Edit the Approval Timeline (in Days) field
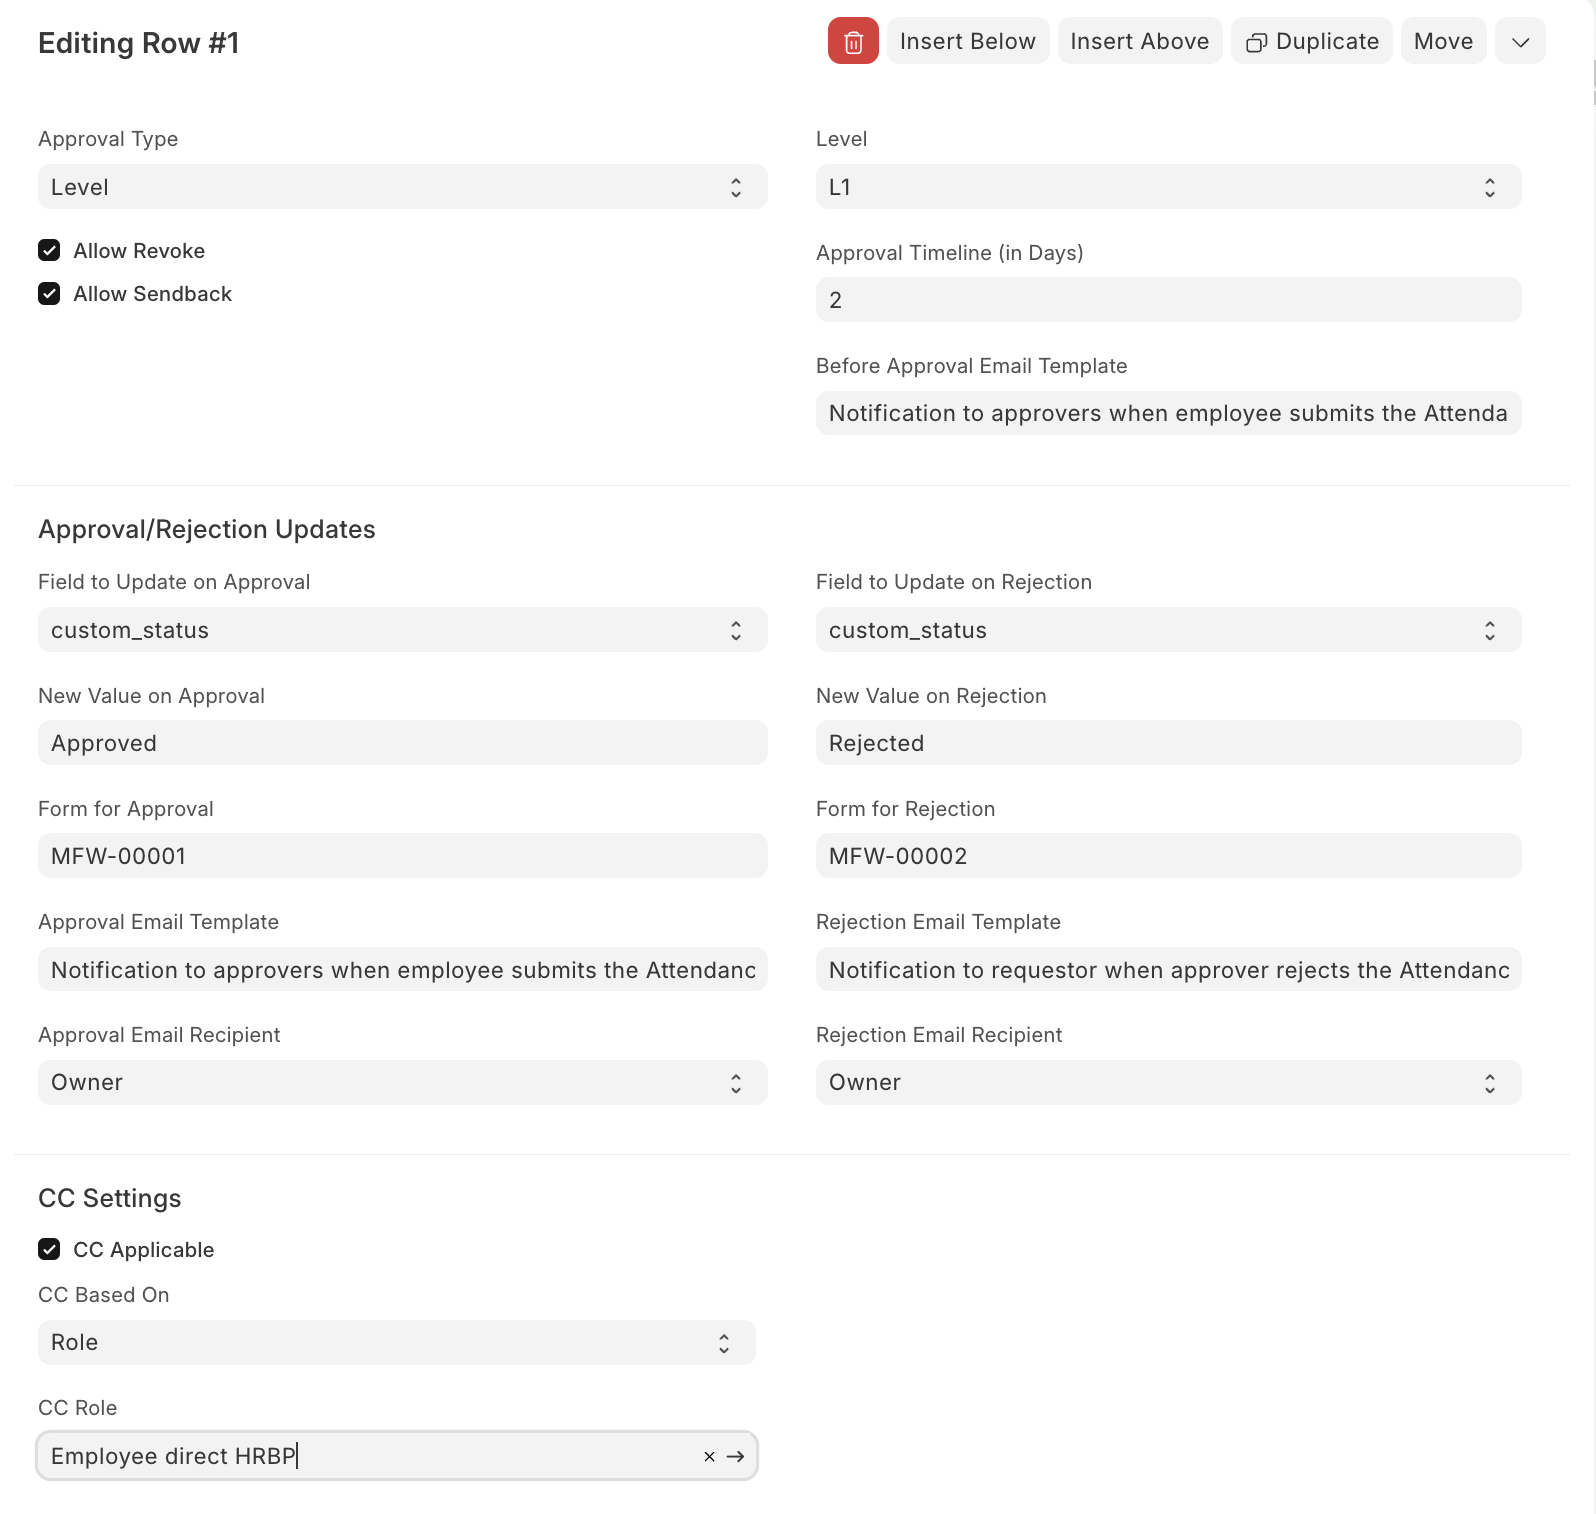Screen dimensions: 1596x1514 click(x=1169, y=300)
